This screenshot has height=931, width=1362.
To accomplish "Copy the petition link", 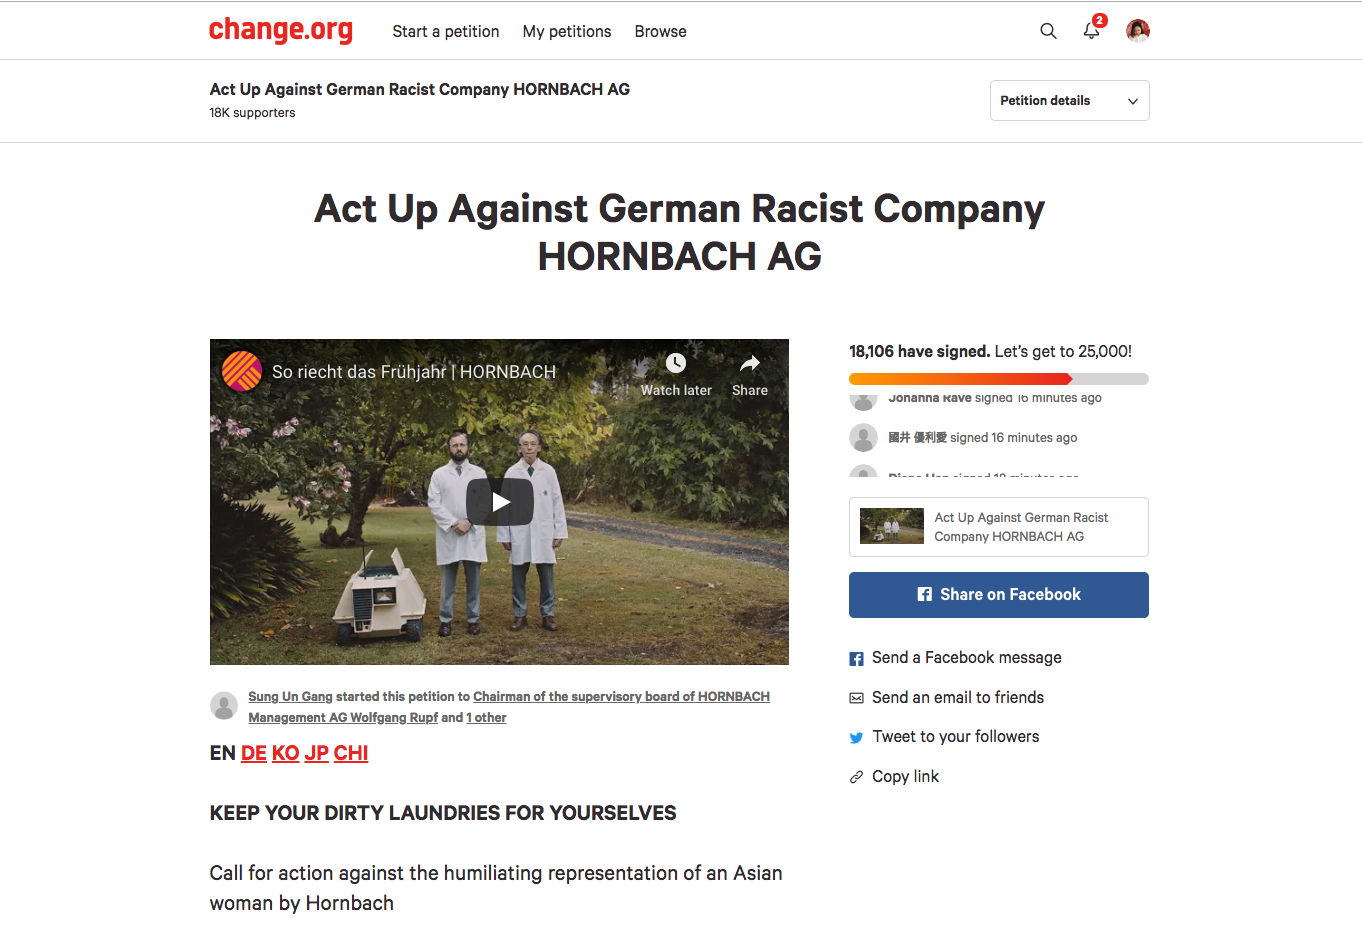I will point(894,777).
